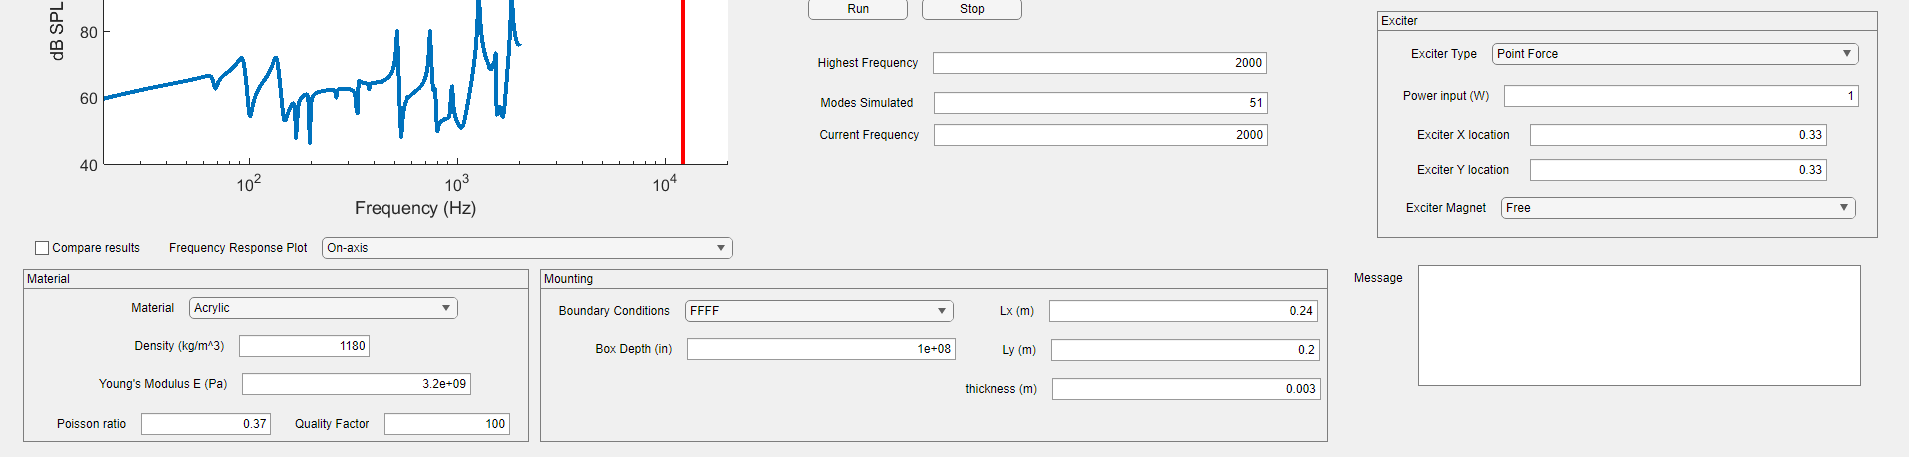
Task: Open the Boundary Conditions dropdown showing FFFF
Action: click(x=819, y=311)
